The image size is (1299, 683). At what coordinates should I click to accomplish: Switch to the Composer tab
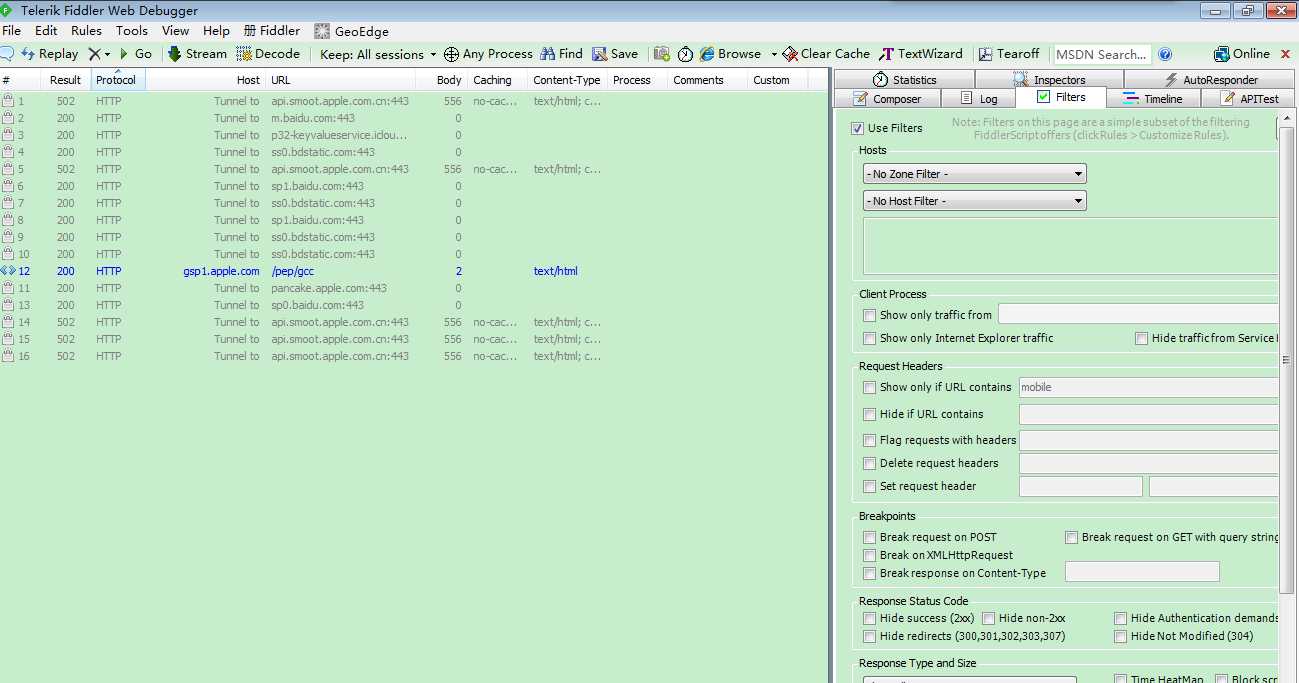[887, 98]
